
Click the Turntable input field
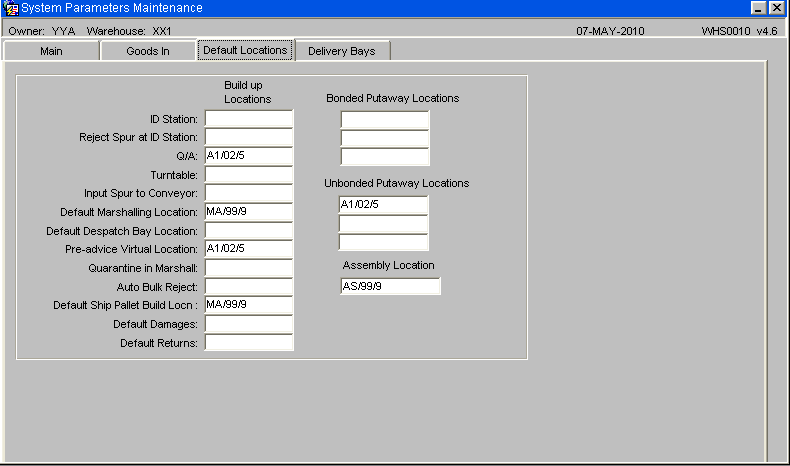click(249, 175)
